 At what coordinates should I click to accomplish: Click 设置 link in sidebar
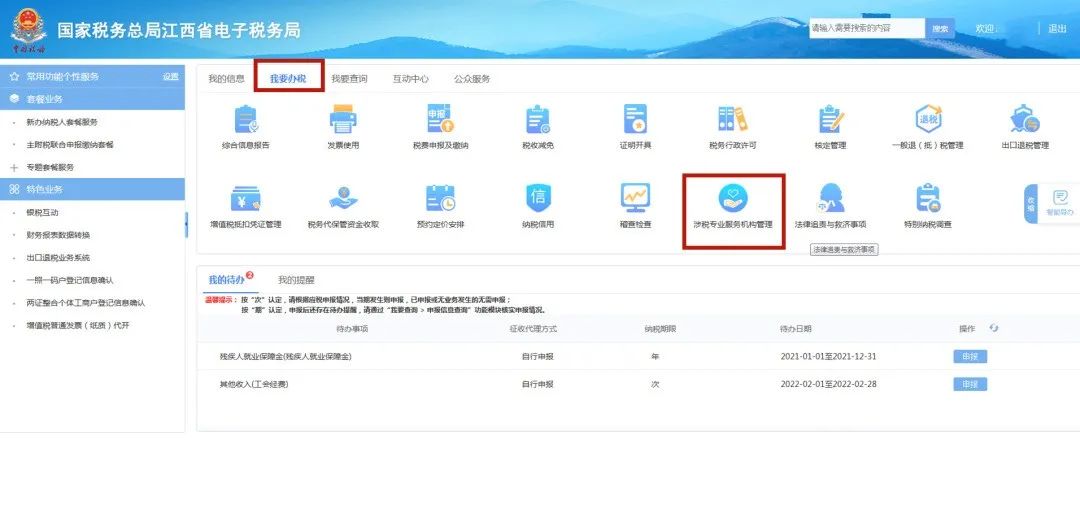[170, 76]
